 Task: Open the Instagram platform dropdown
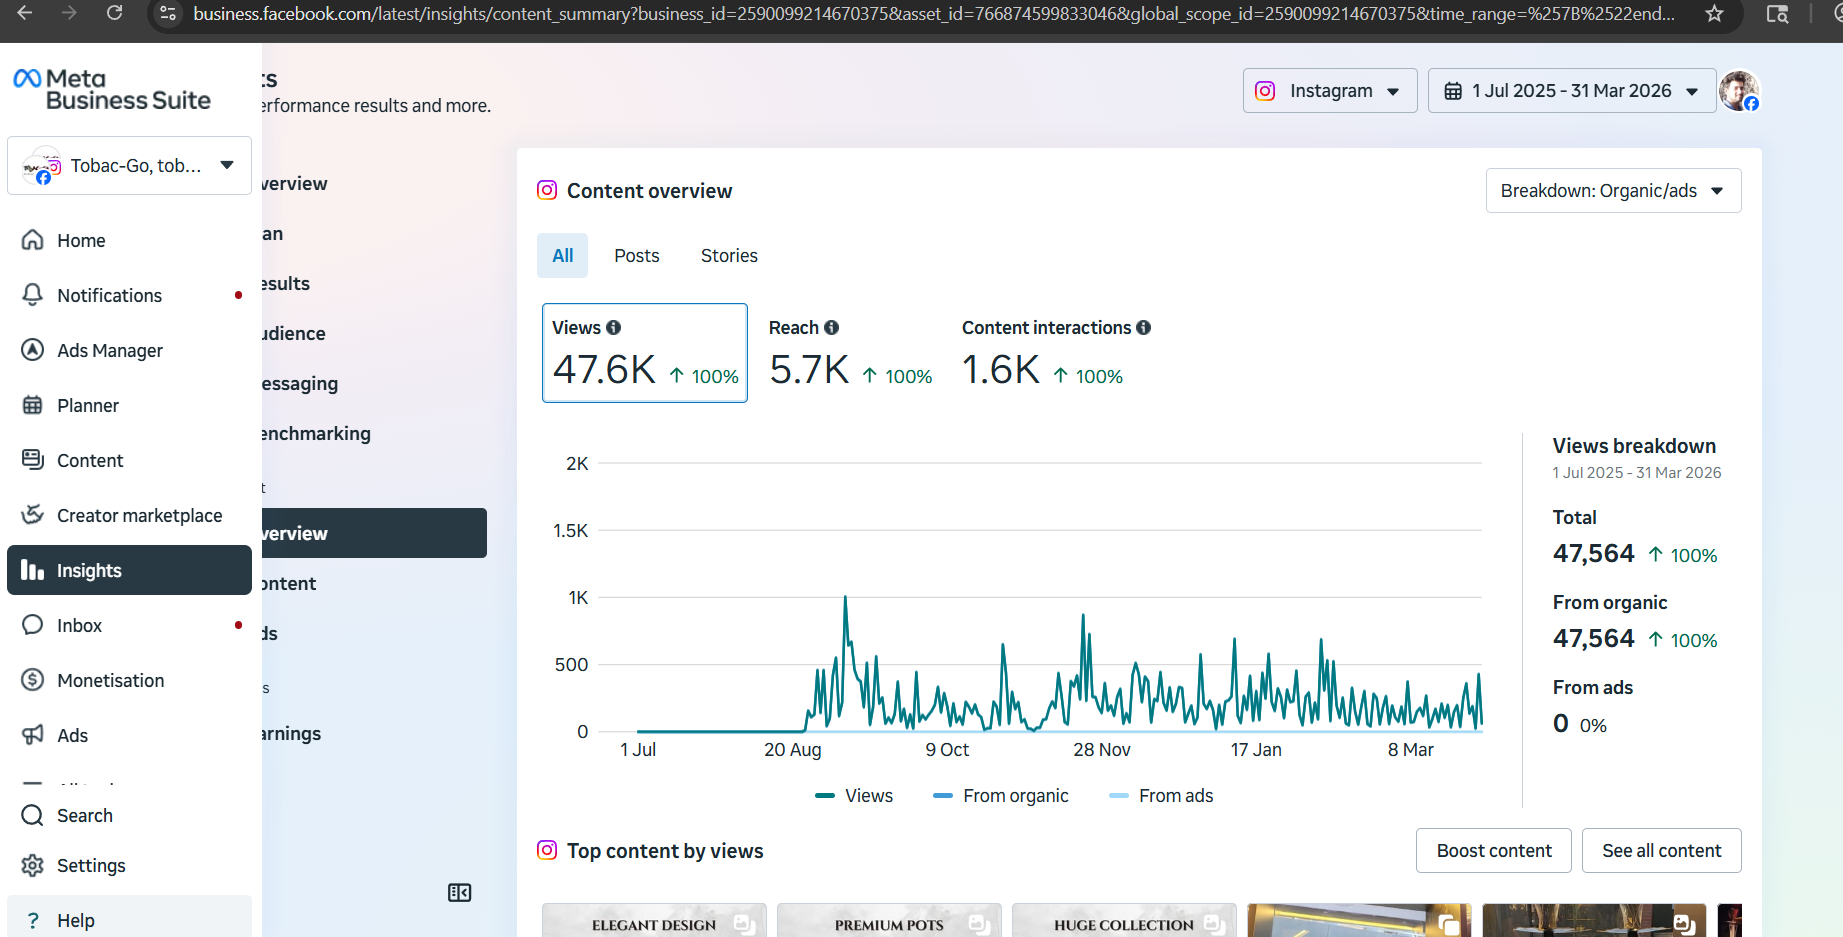(1330, 91)
